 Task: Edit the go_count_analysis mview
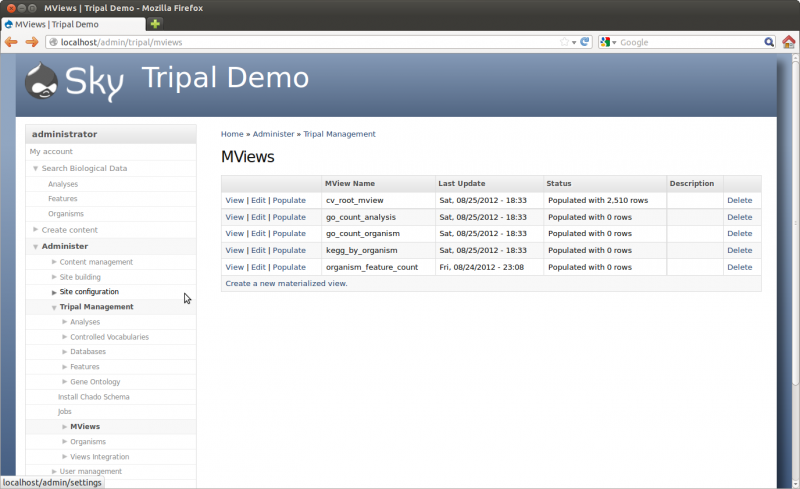[258, 217]
